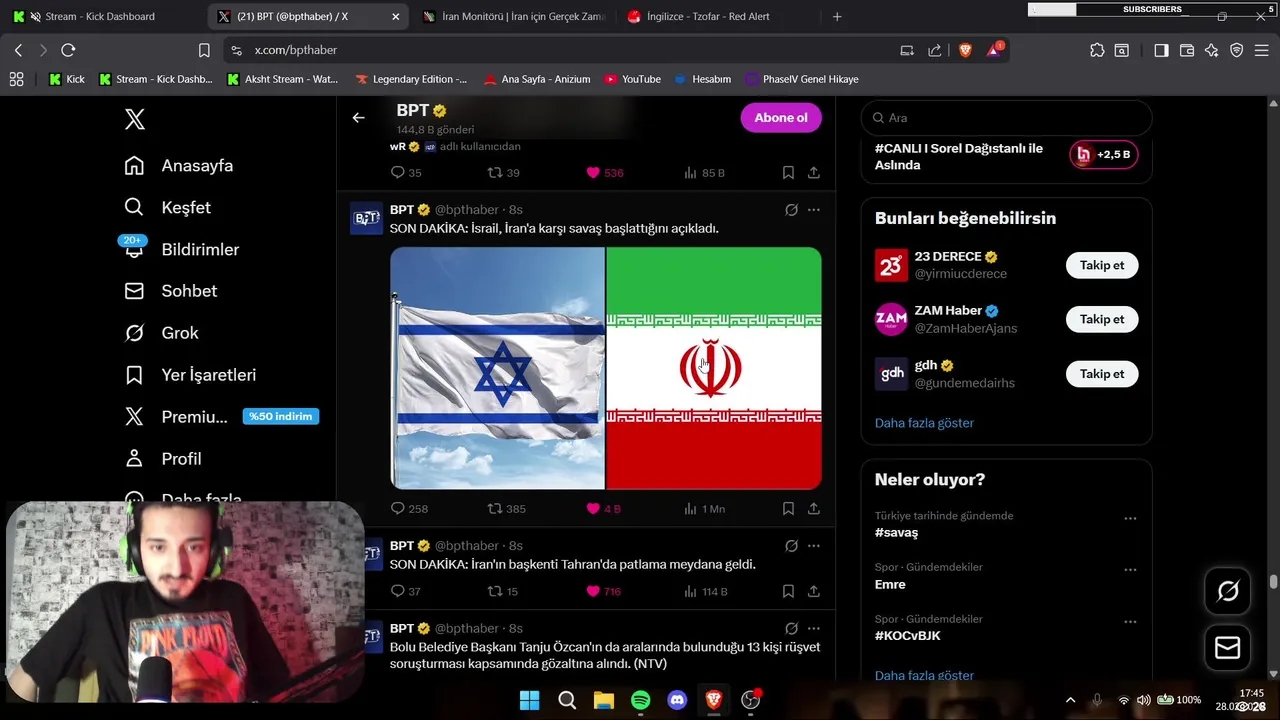Click Daha fazla göster under suggestions
1280x720 pixels.
tap(924, 423)
